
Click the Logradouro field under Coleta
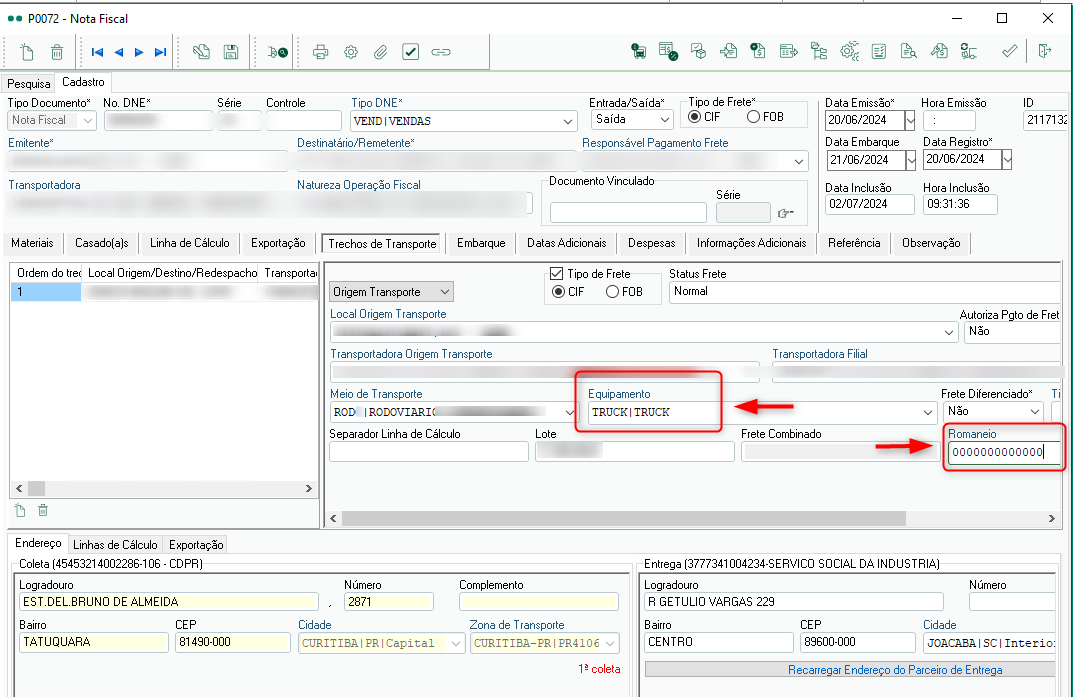(x=169, y=602)
